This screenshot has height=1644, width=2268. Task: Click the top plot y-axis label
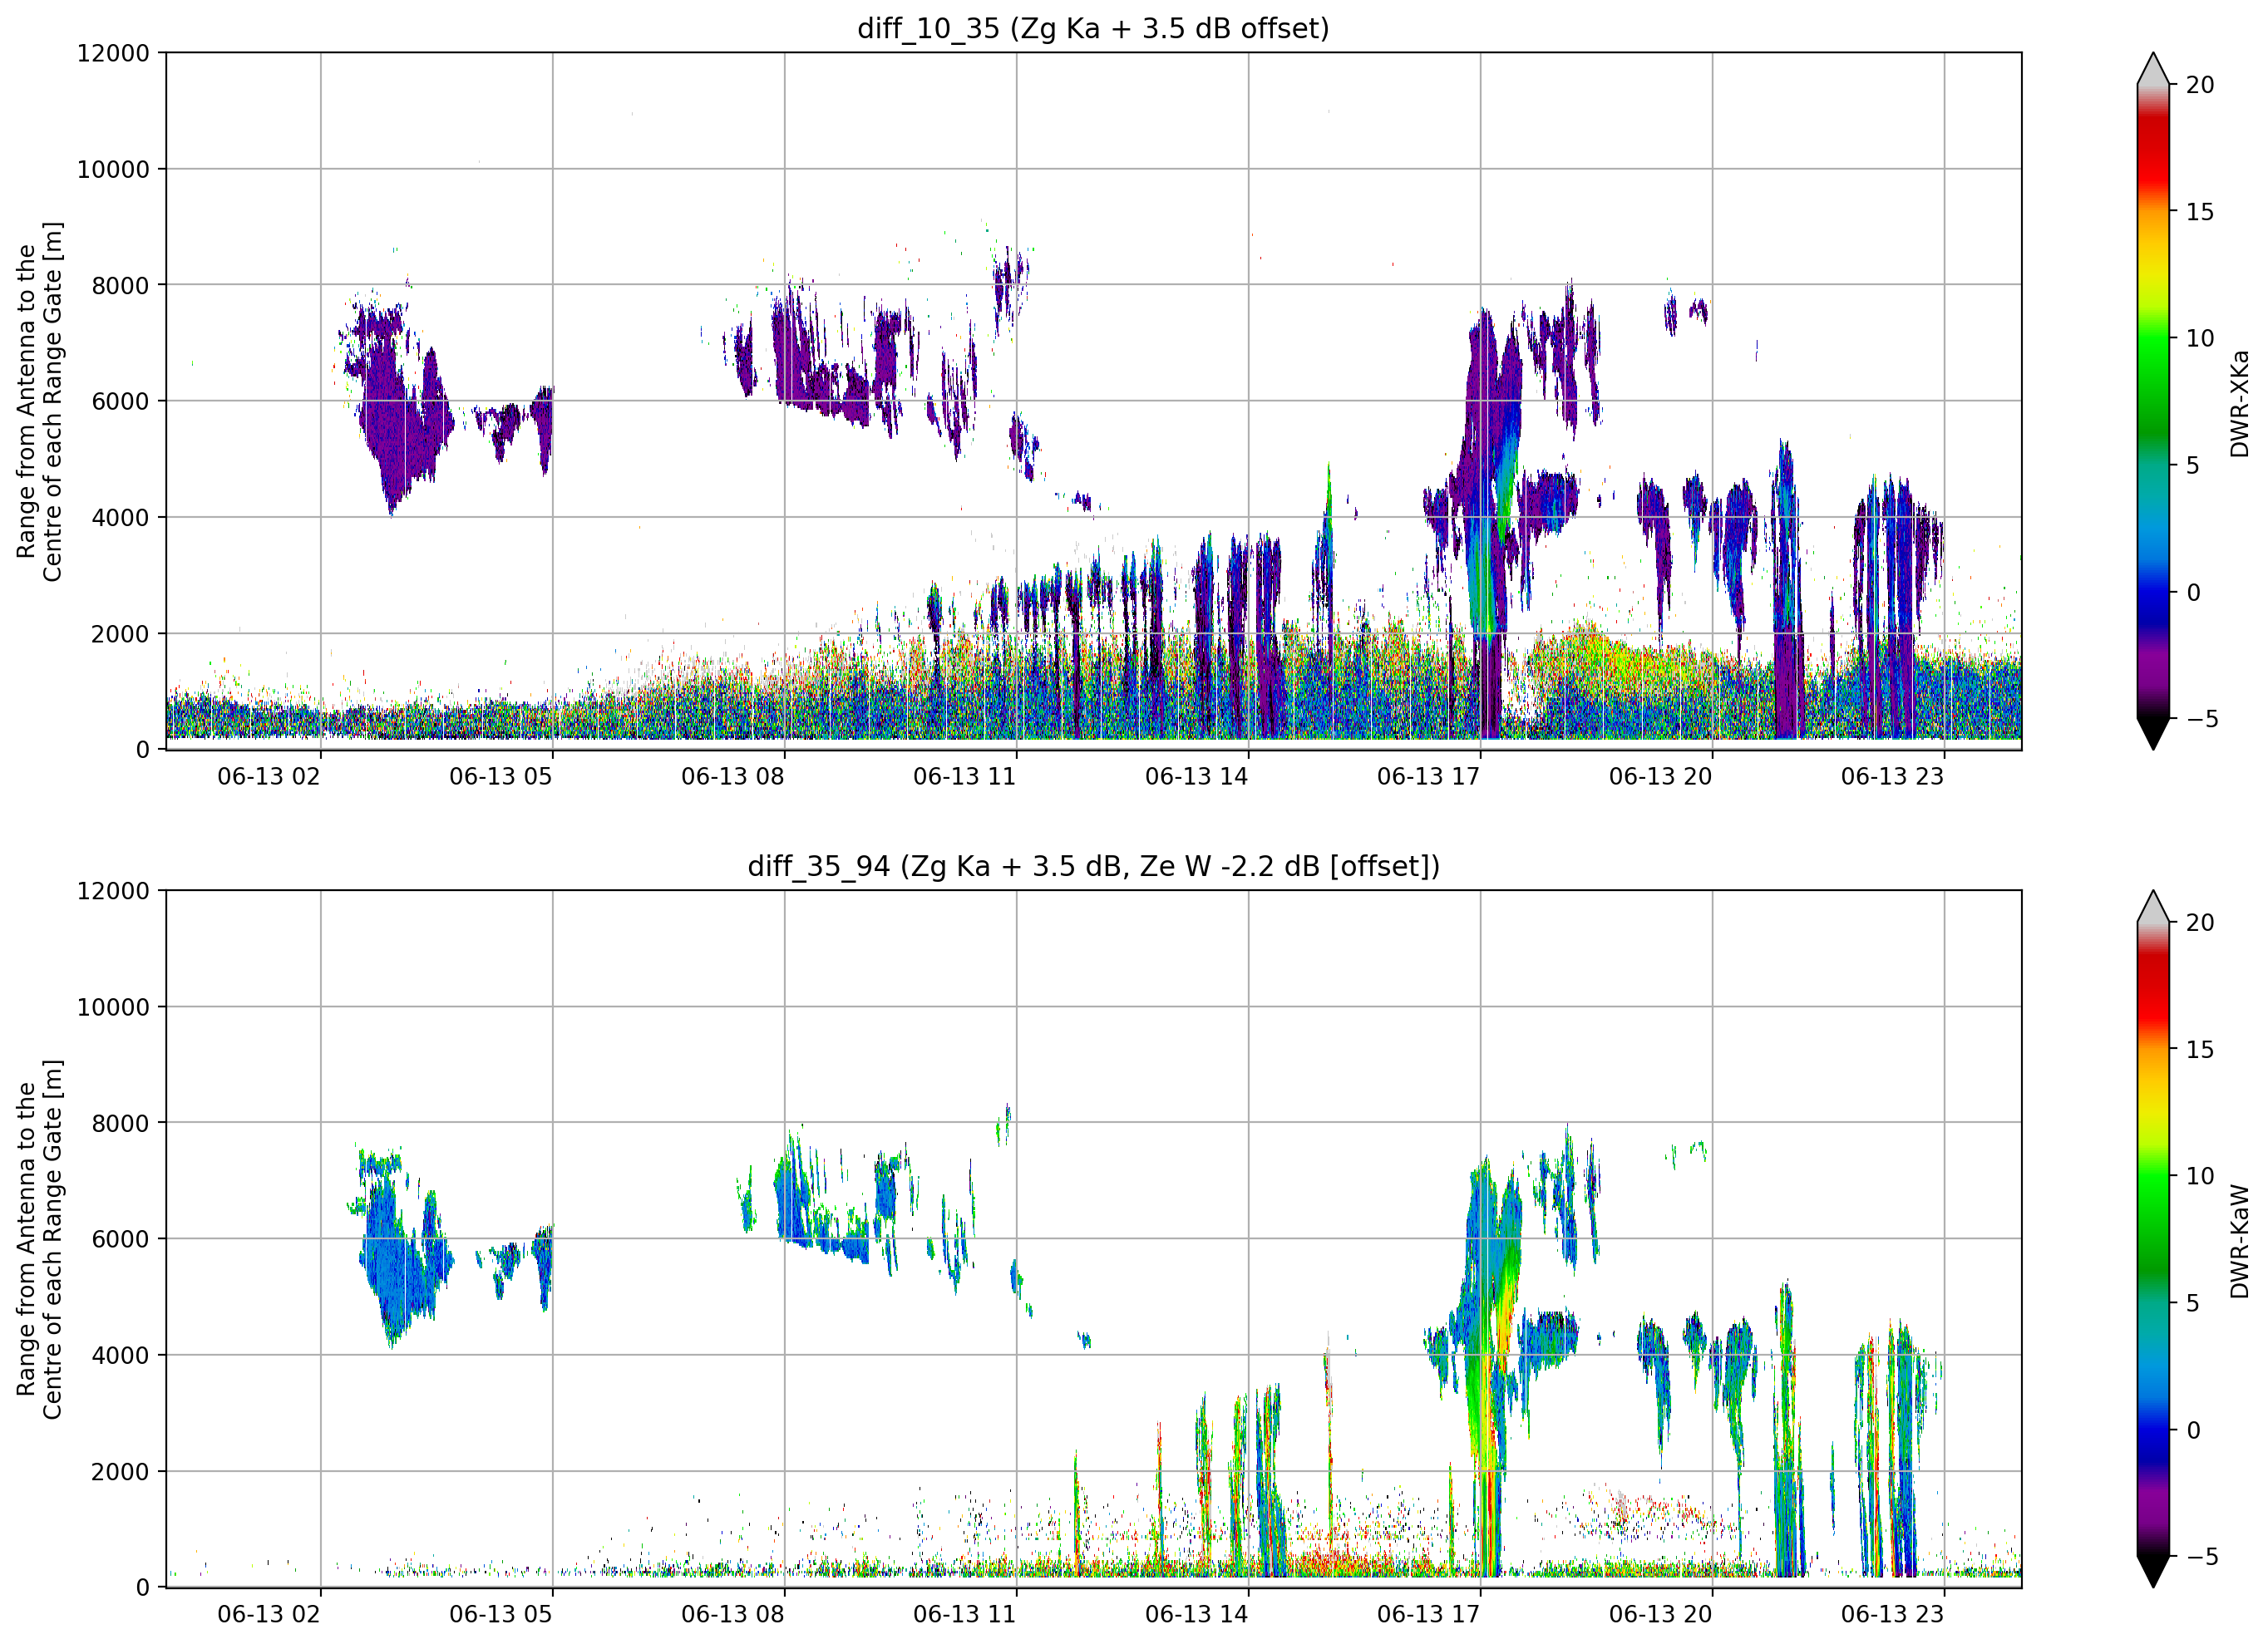pos(40,401)
